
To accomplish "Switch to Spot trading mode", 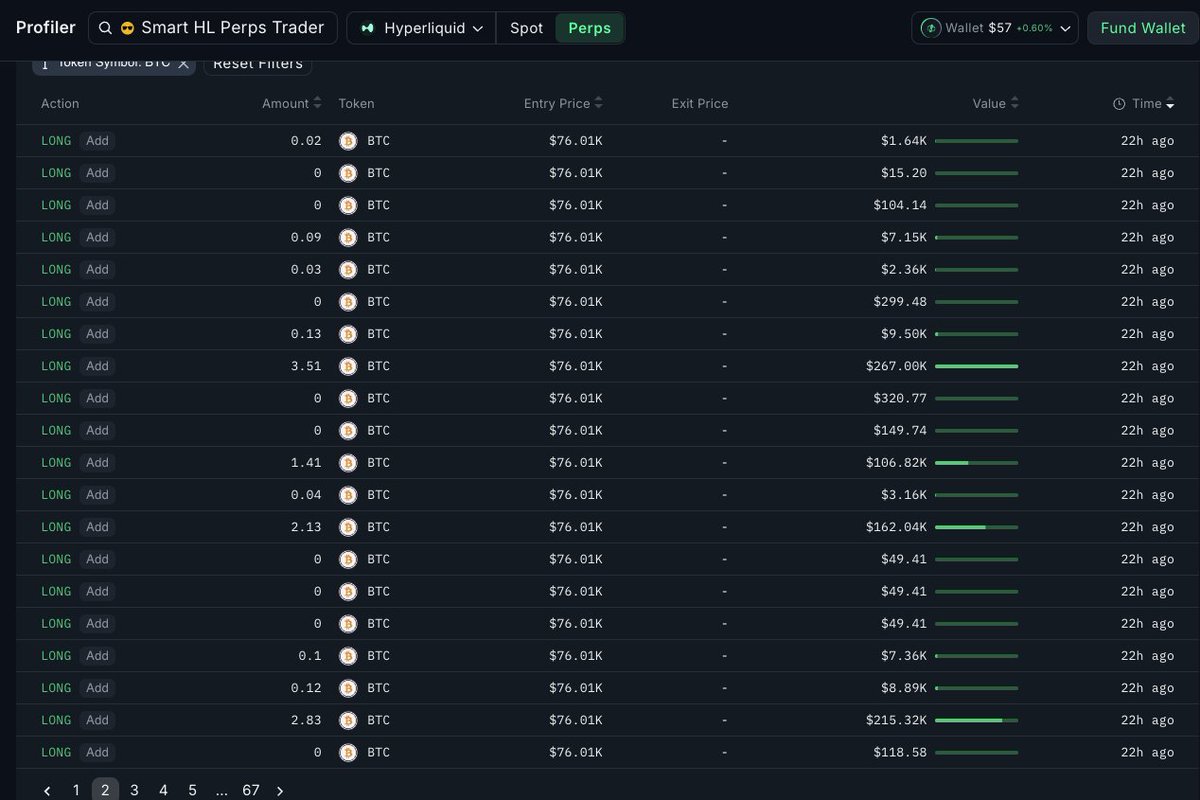I will 526,28.
